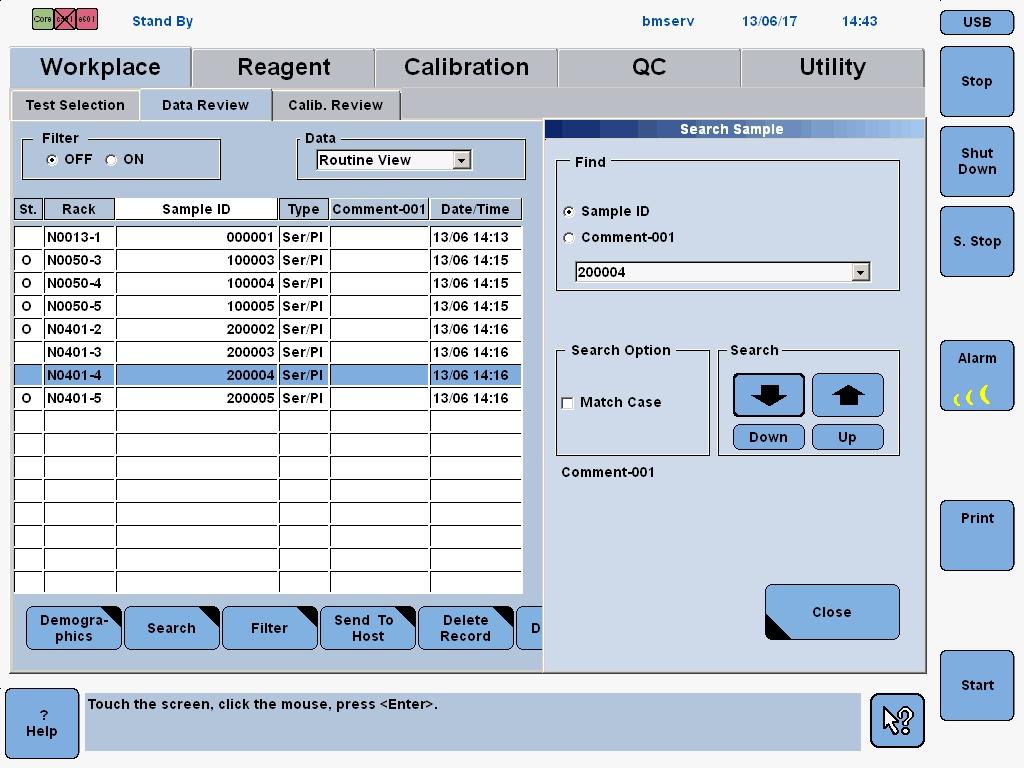Image resolution: width=1024 pixels, height=768 pixels.
Task: Click the Rack column header
Action: (x=79, y=210)
